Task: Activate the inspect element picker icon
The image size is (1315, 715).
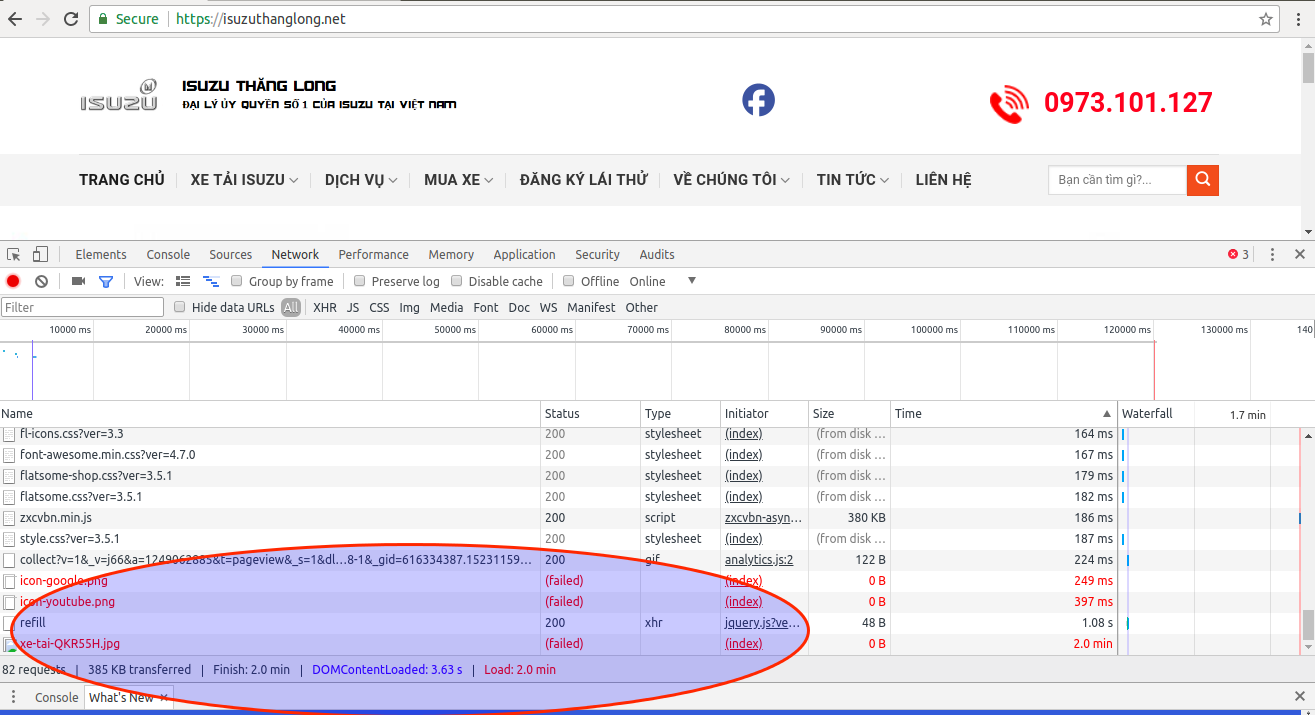Action: (x=14, y=254)
